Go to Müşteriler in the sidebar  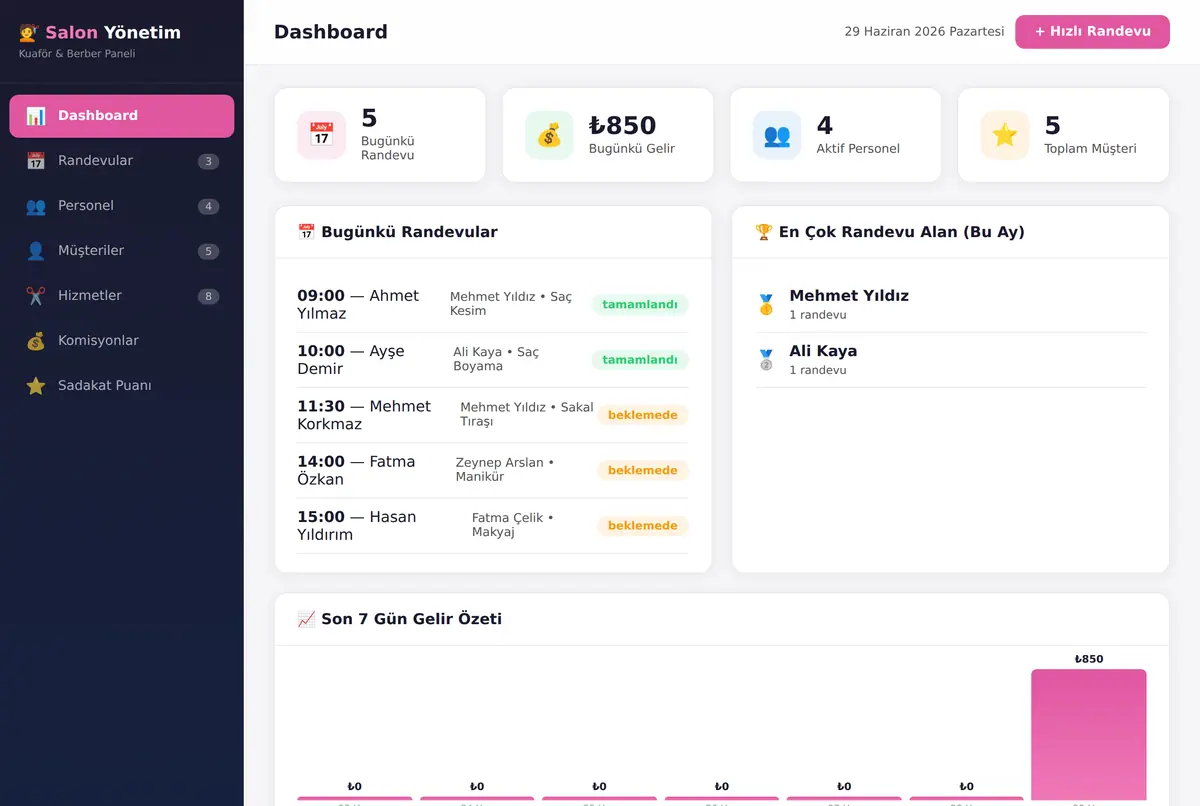tap(122, 251)
